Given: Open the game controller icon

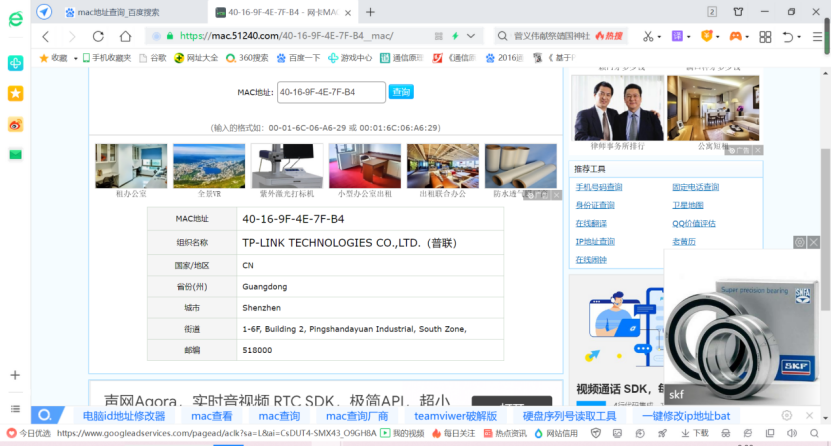Looking at the screenshot, I should [736, 36].
